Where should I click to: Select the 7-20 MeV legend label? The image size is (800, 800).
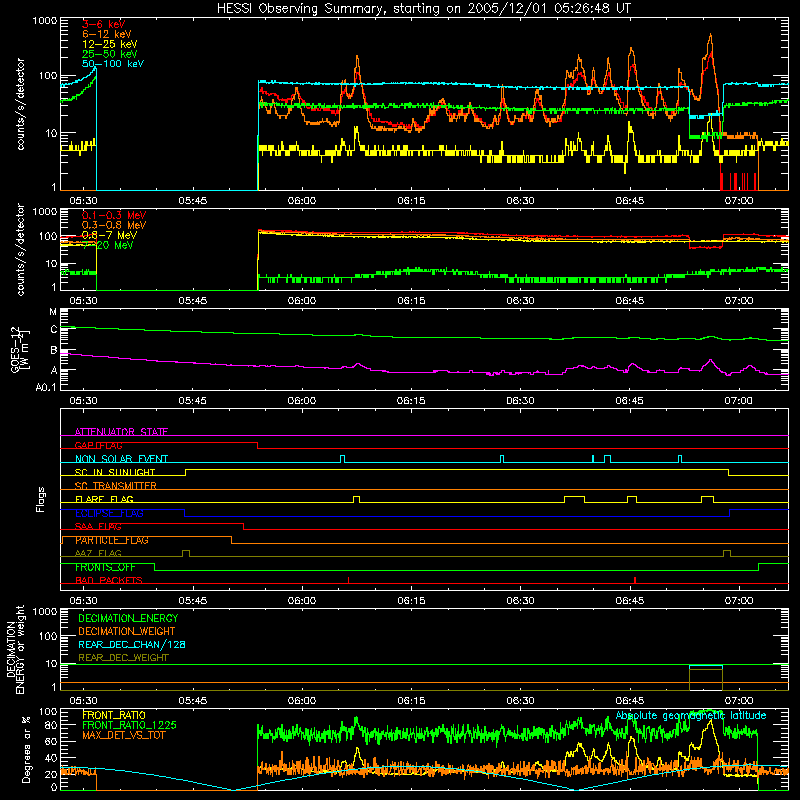108,245
